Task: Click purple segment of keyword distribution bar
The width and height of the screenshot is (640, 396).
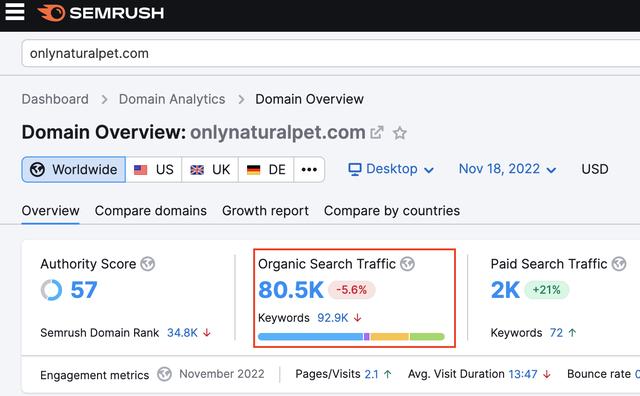Action: 367,337
